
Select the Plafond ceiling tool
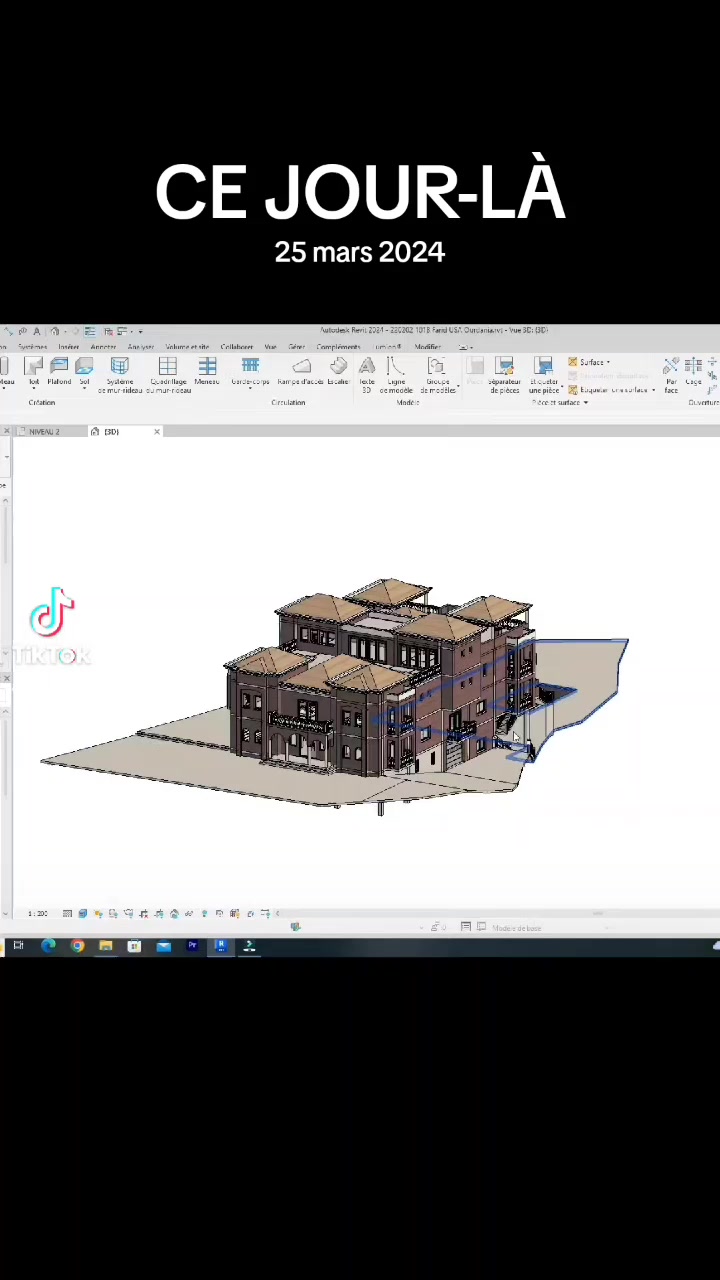[59, 371]
